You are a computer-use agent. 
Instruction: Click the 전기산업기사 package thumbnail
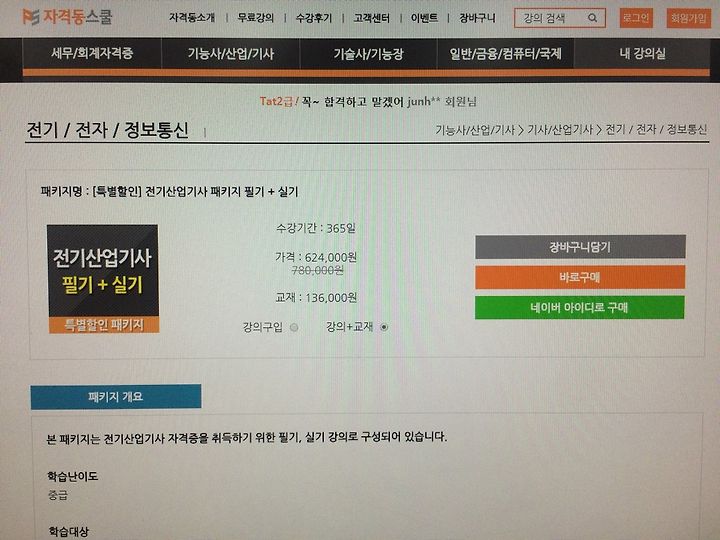103,279
